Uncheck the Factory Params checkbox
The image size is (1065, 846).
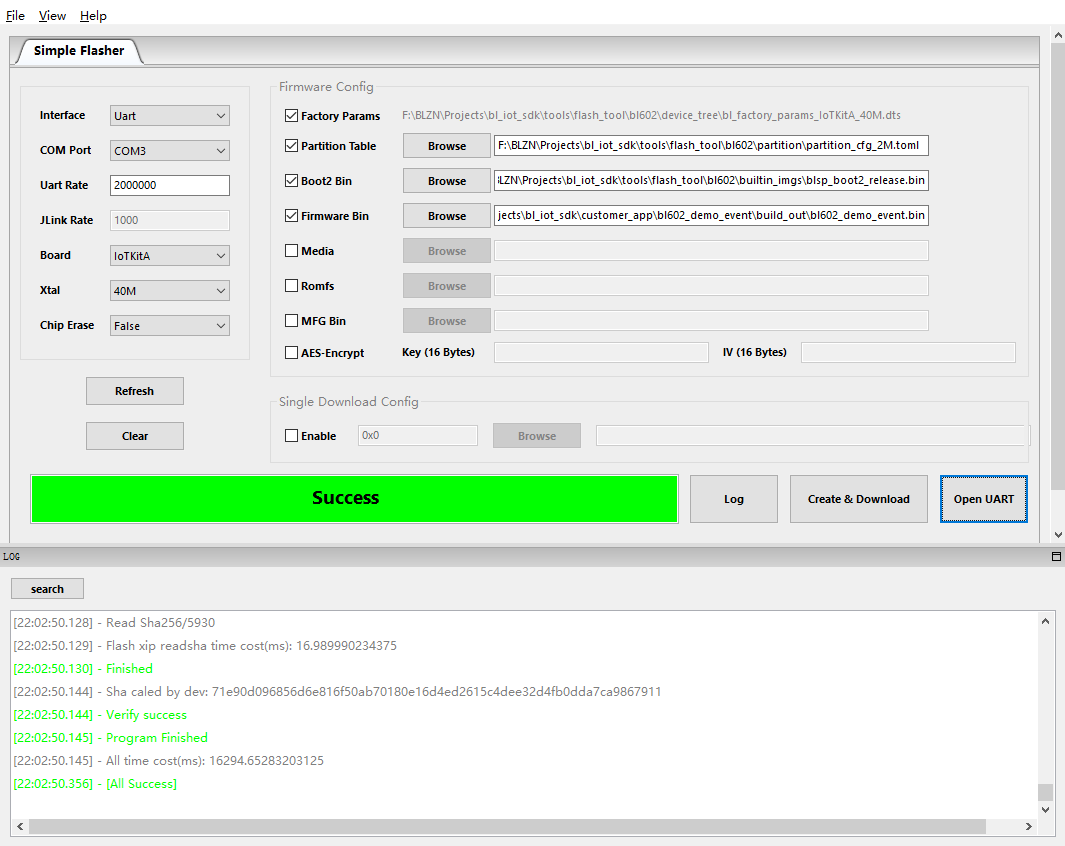pos(290,115)
